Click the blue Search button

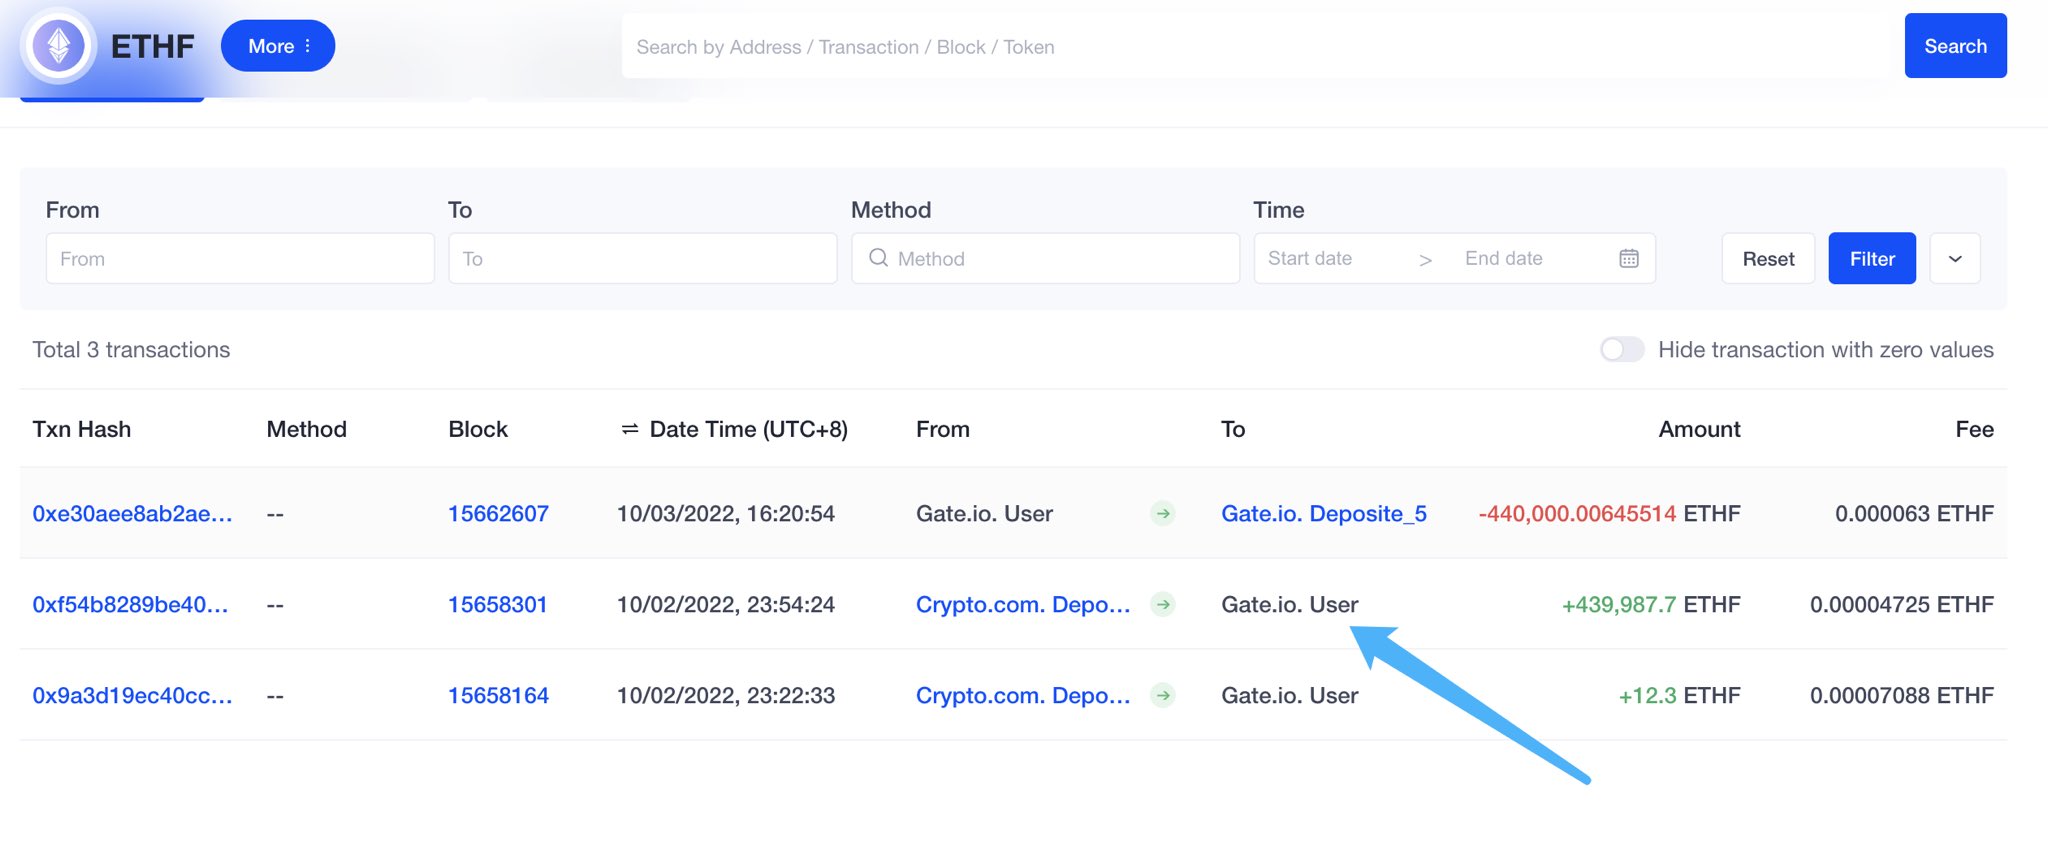(1955, 46)
